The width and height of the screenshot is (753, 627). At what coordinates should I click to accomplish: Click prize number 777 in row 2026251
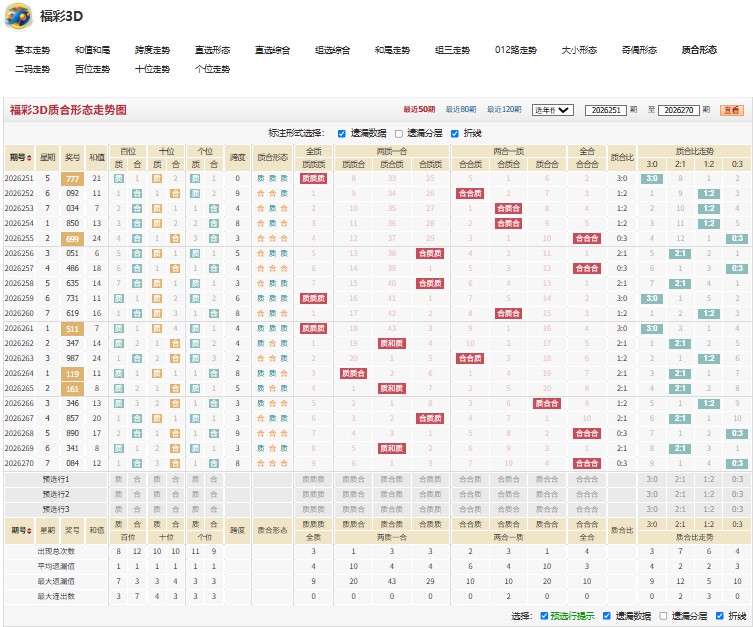tap(73, 179)
